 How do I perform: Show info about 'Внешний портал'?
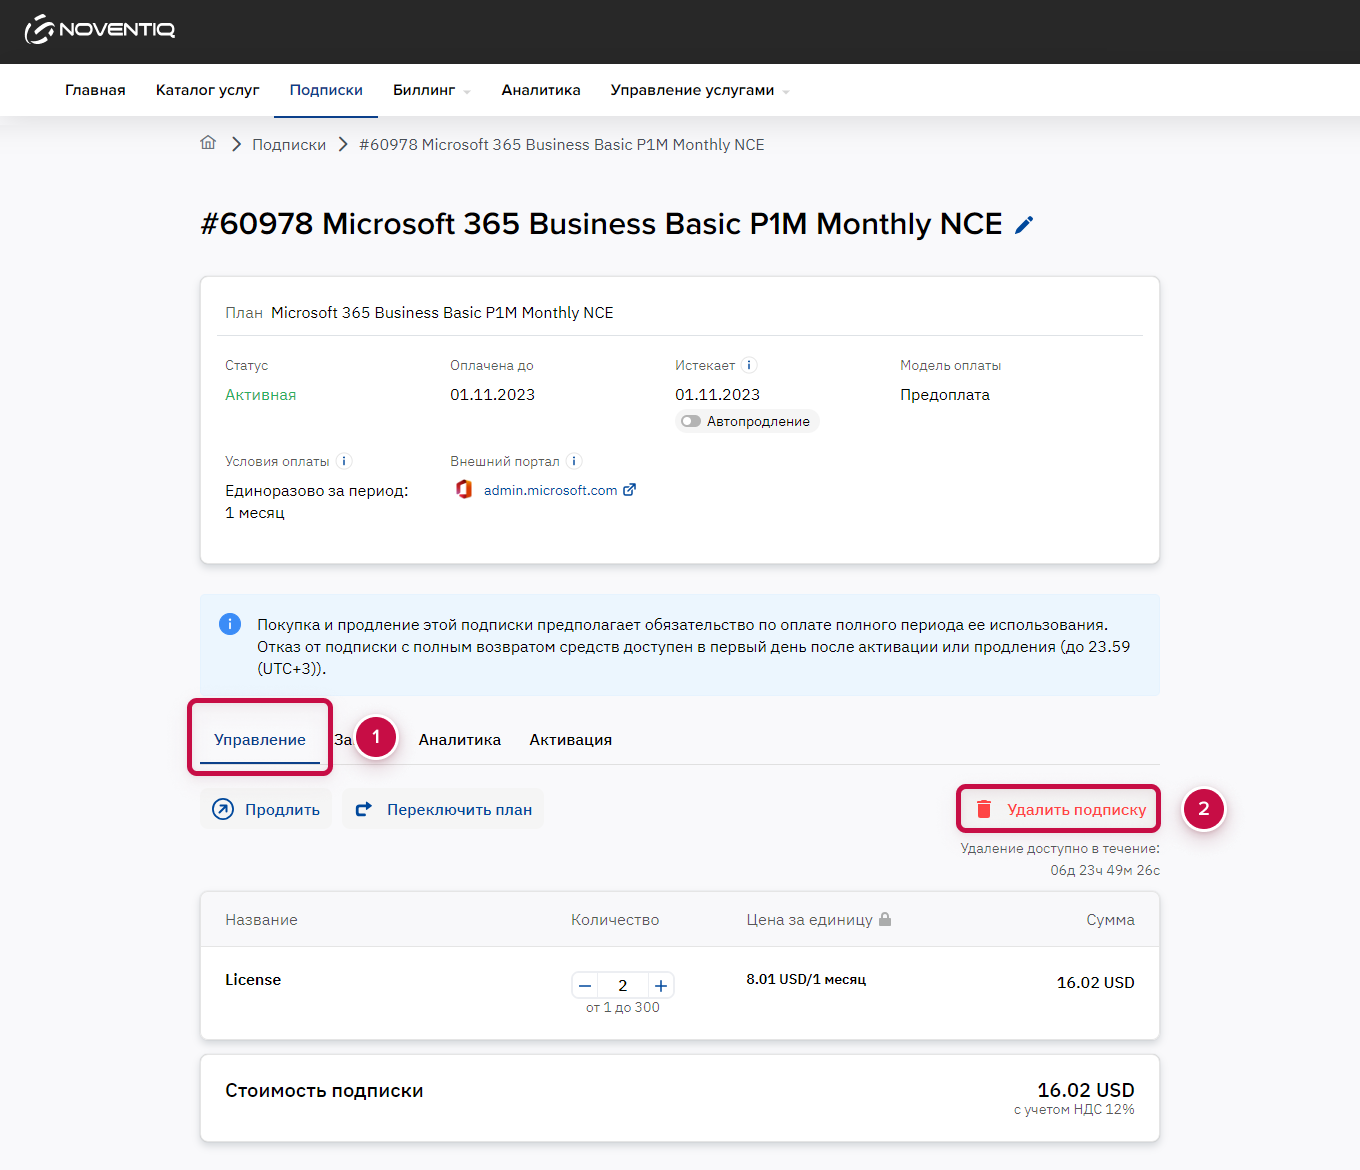574,461
